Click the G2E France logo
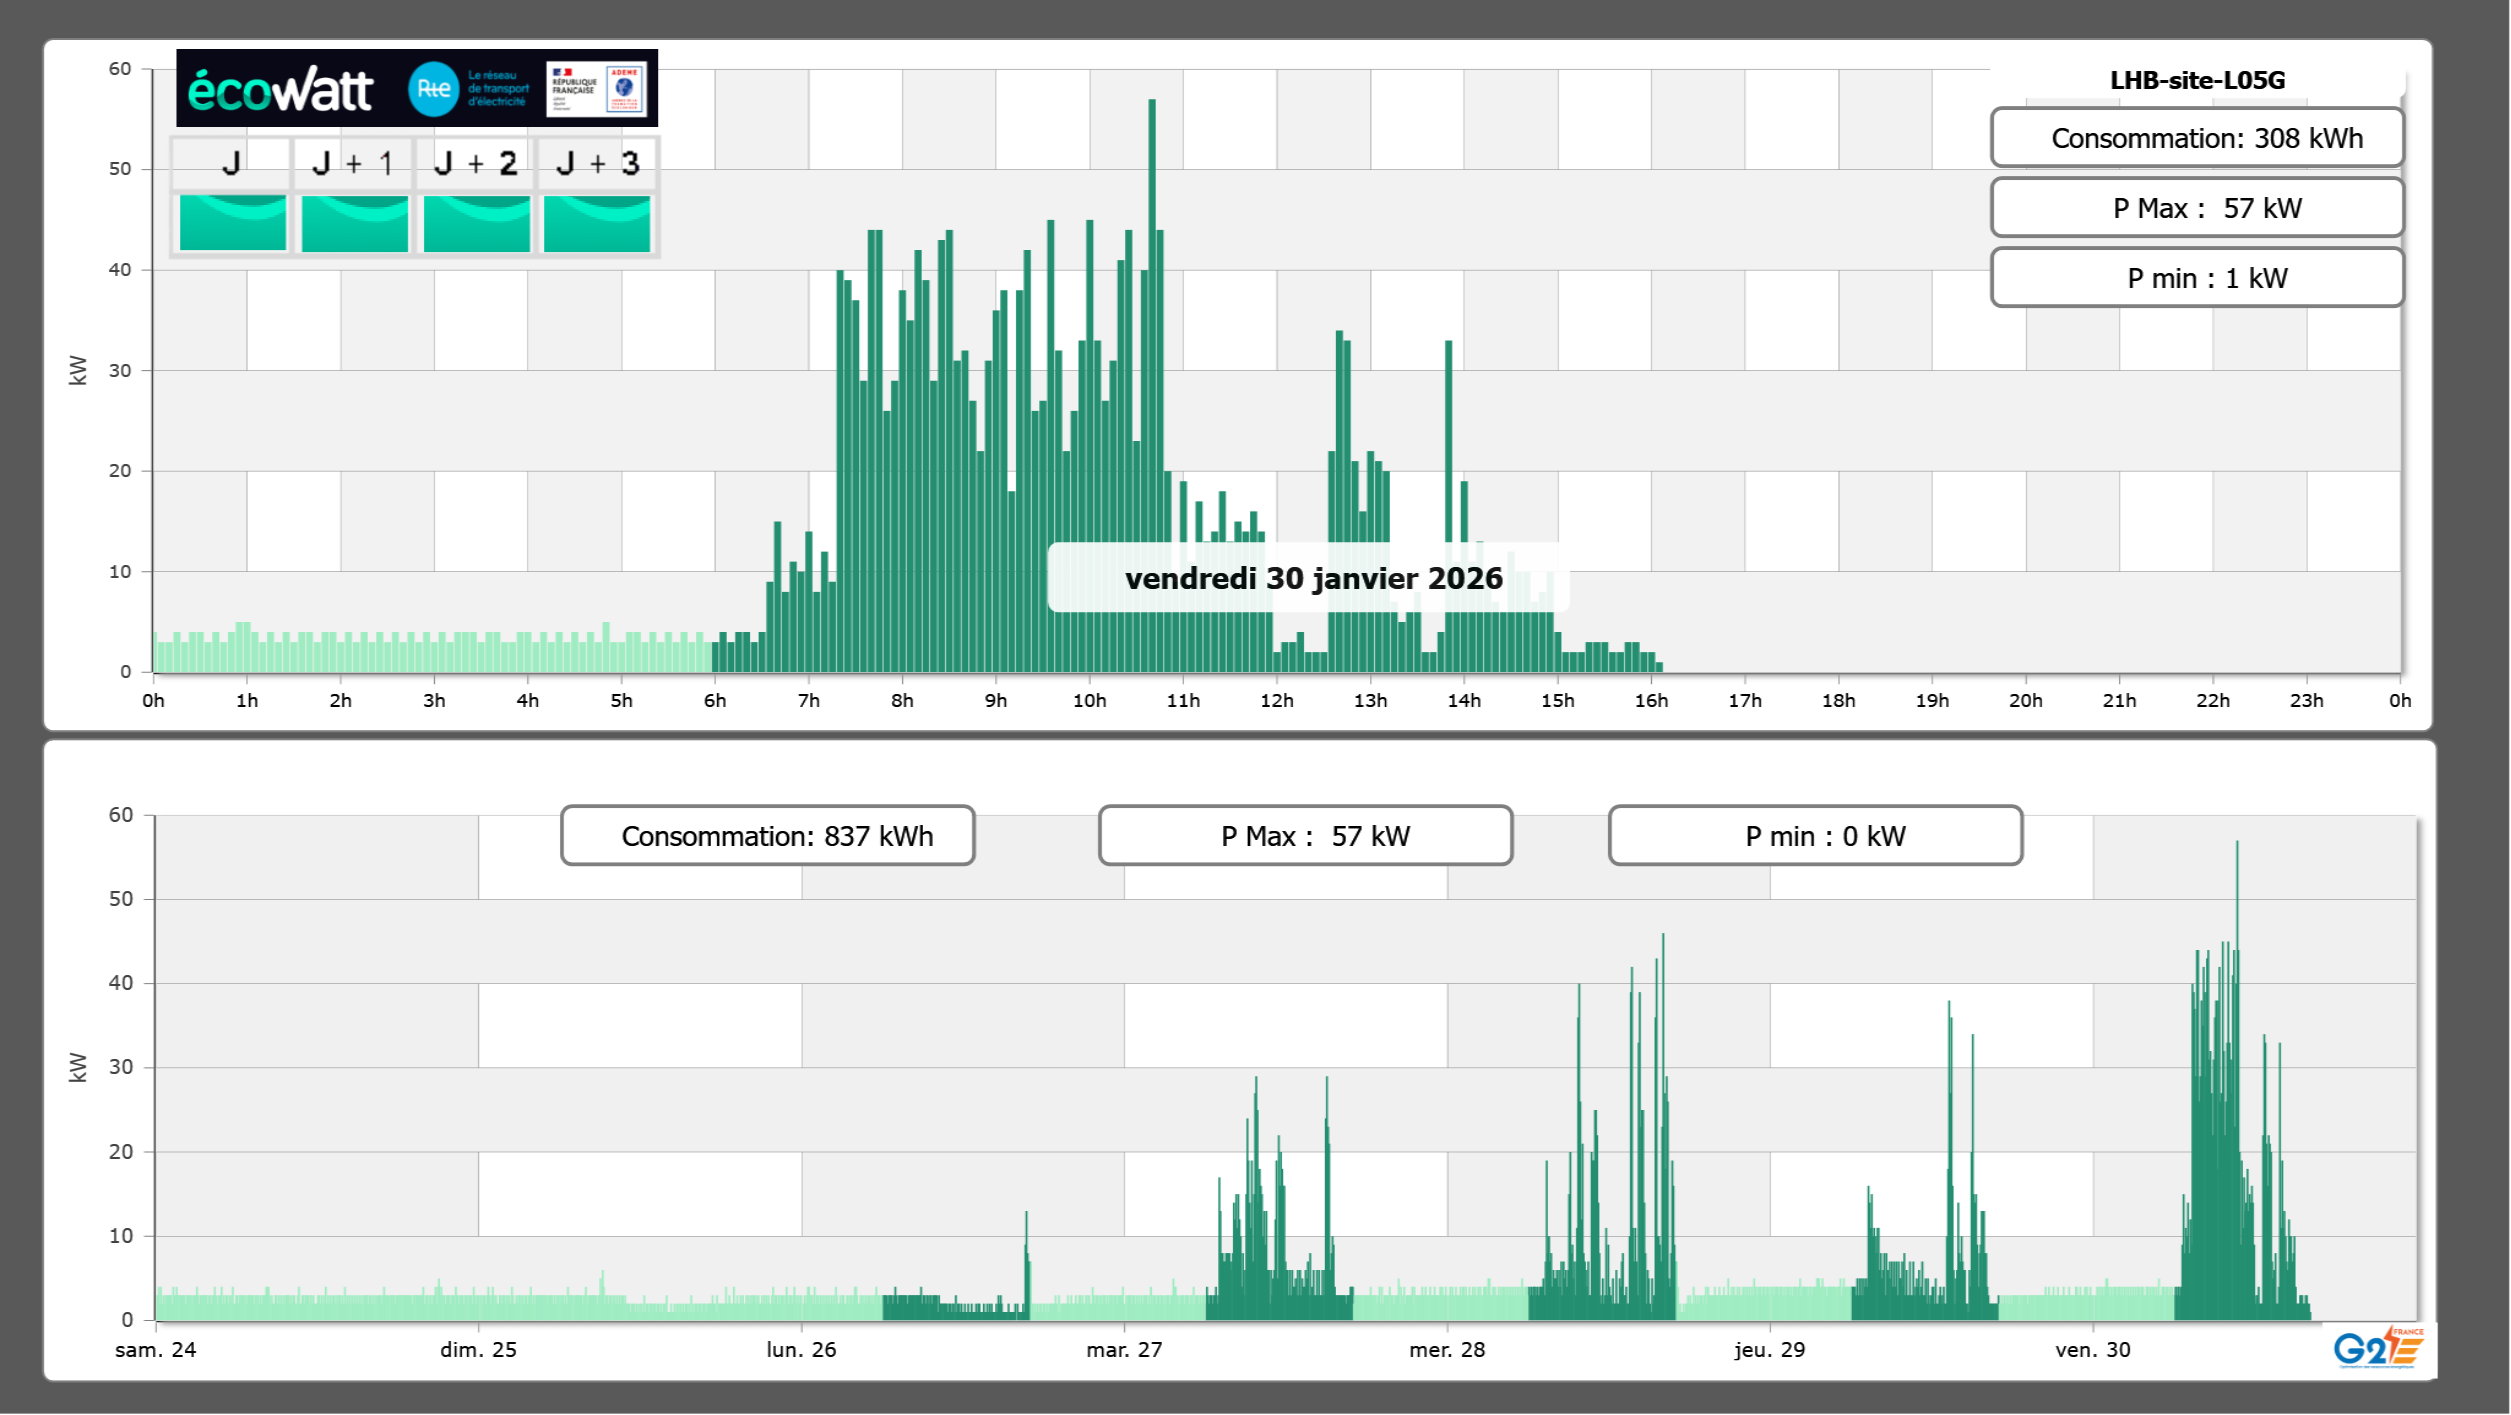 [x=2378, y=1348]
